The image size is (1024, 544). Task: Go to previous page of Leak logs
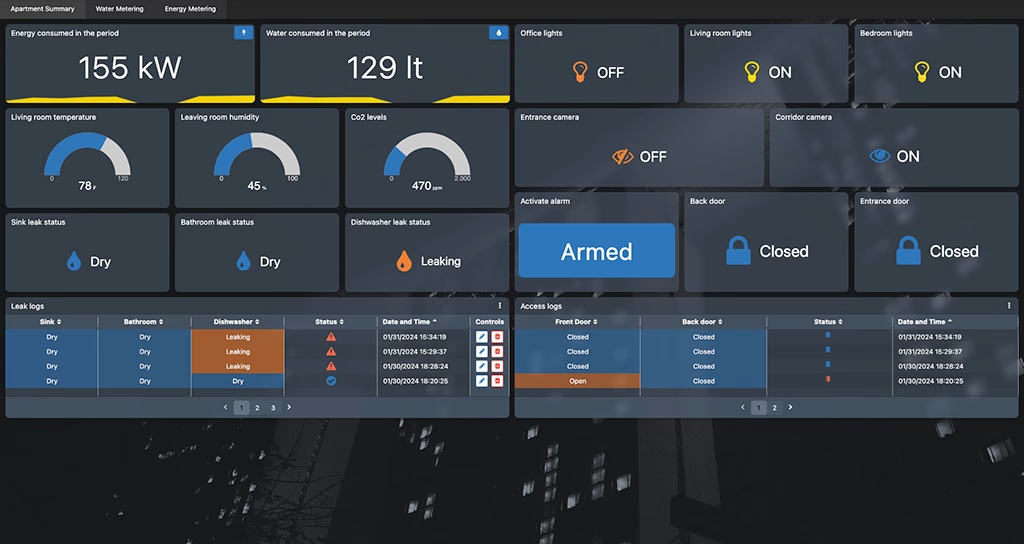[x=226, y=407]
